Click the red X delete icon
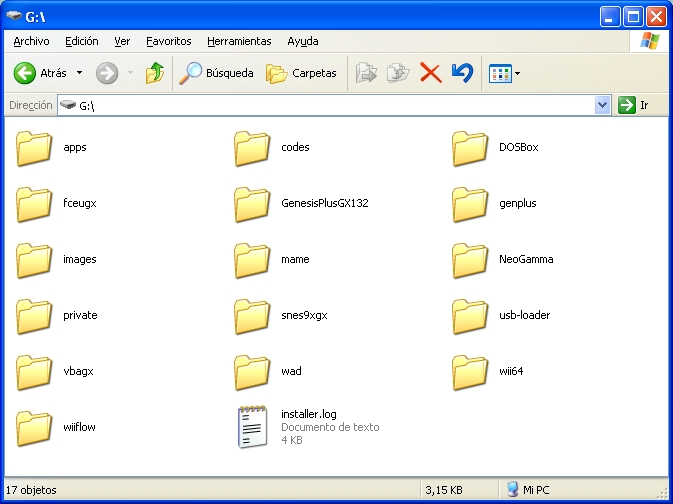The image size is (673, 504). tap(430, 73)
